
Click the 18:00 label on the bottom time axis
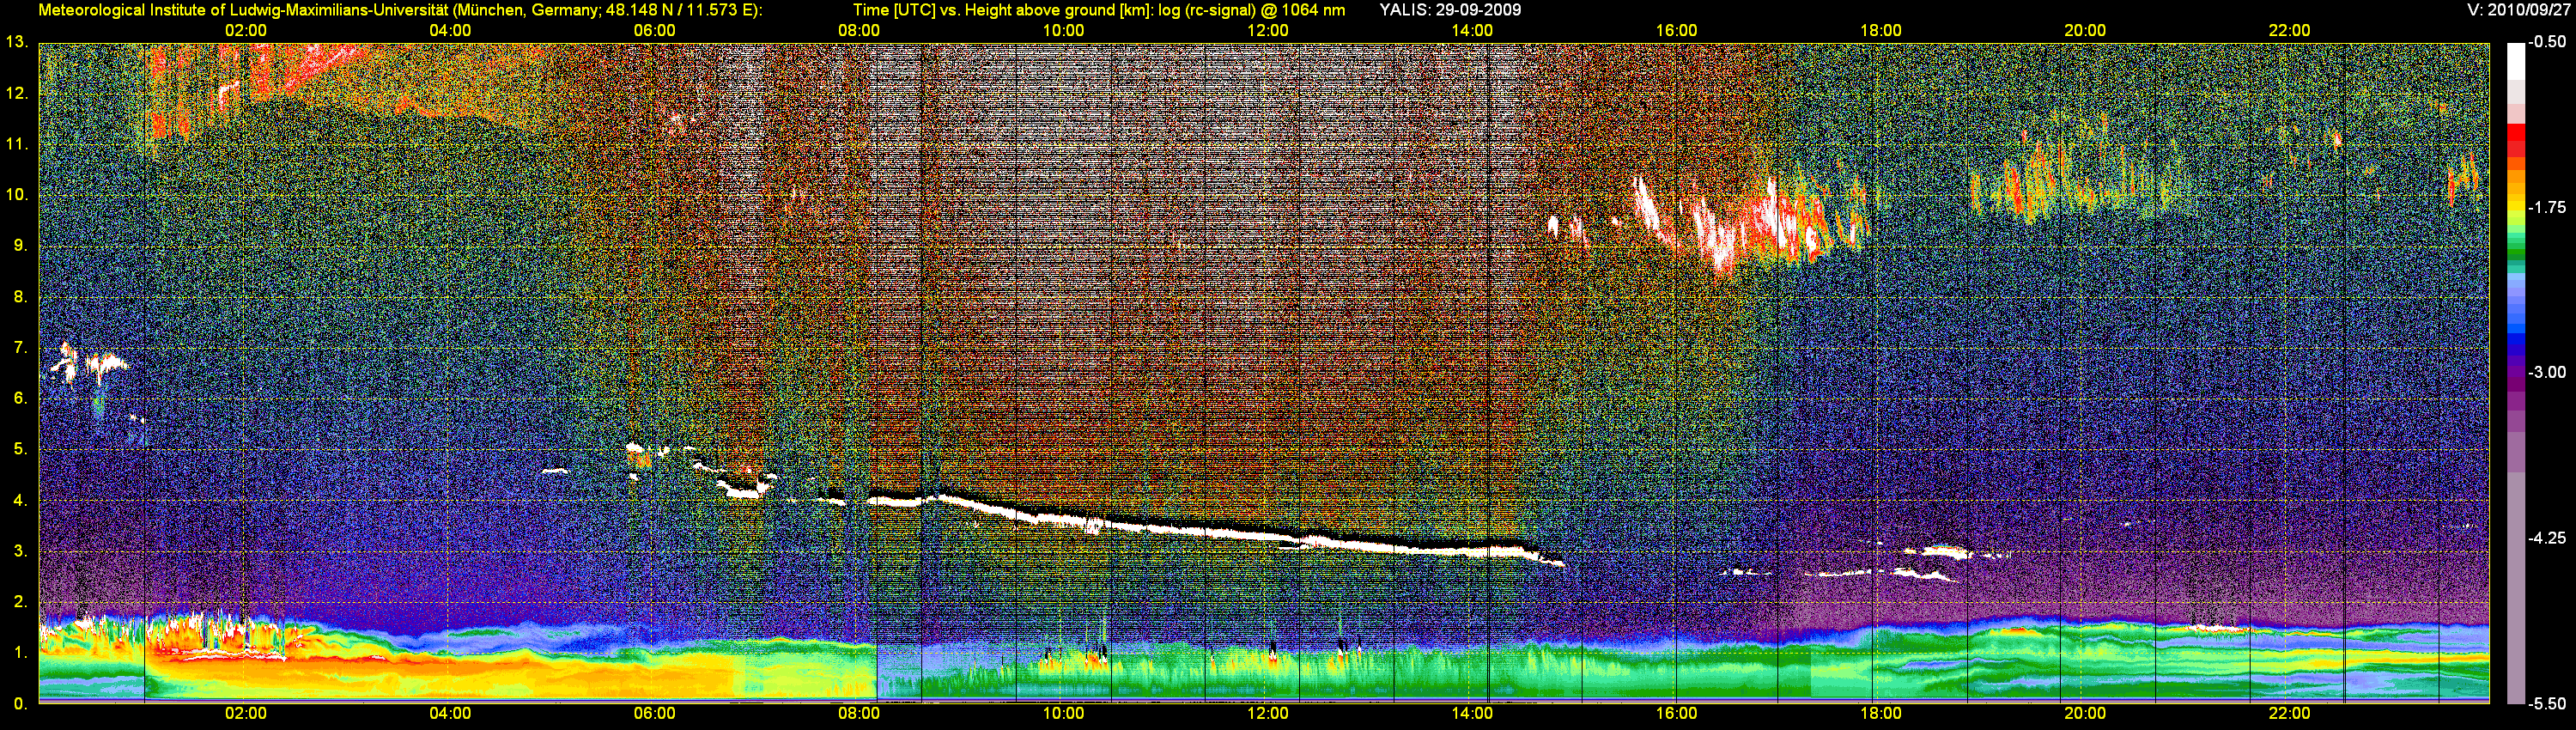[1881, 714]
